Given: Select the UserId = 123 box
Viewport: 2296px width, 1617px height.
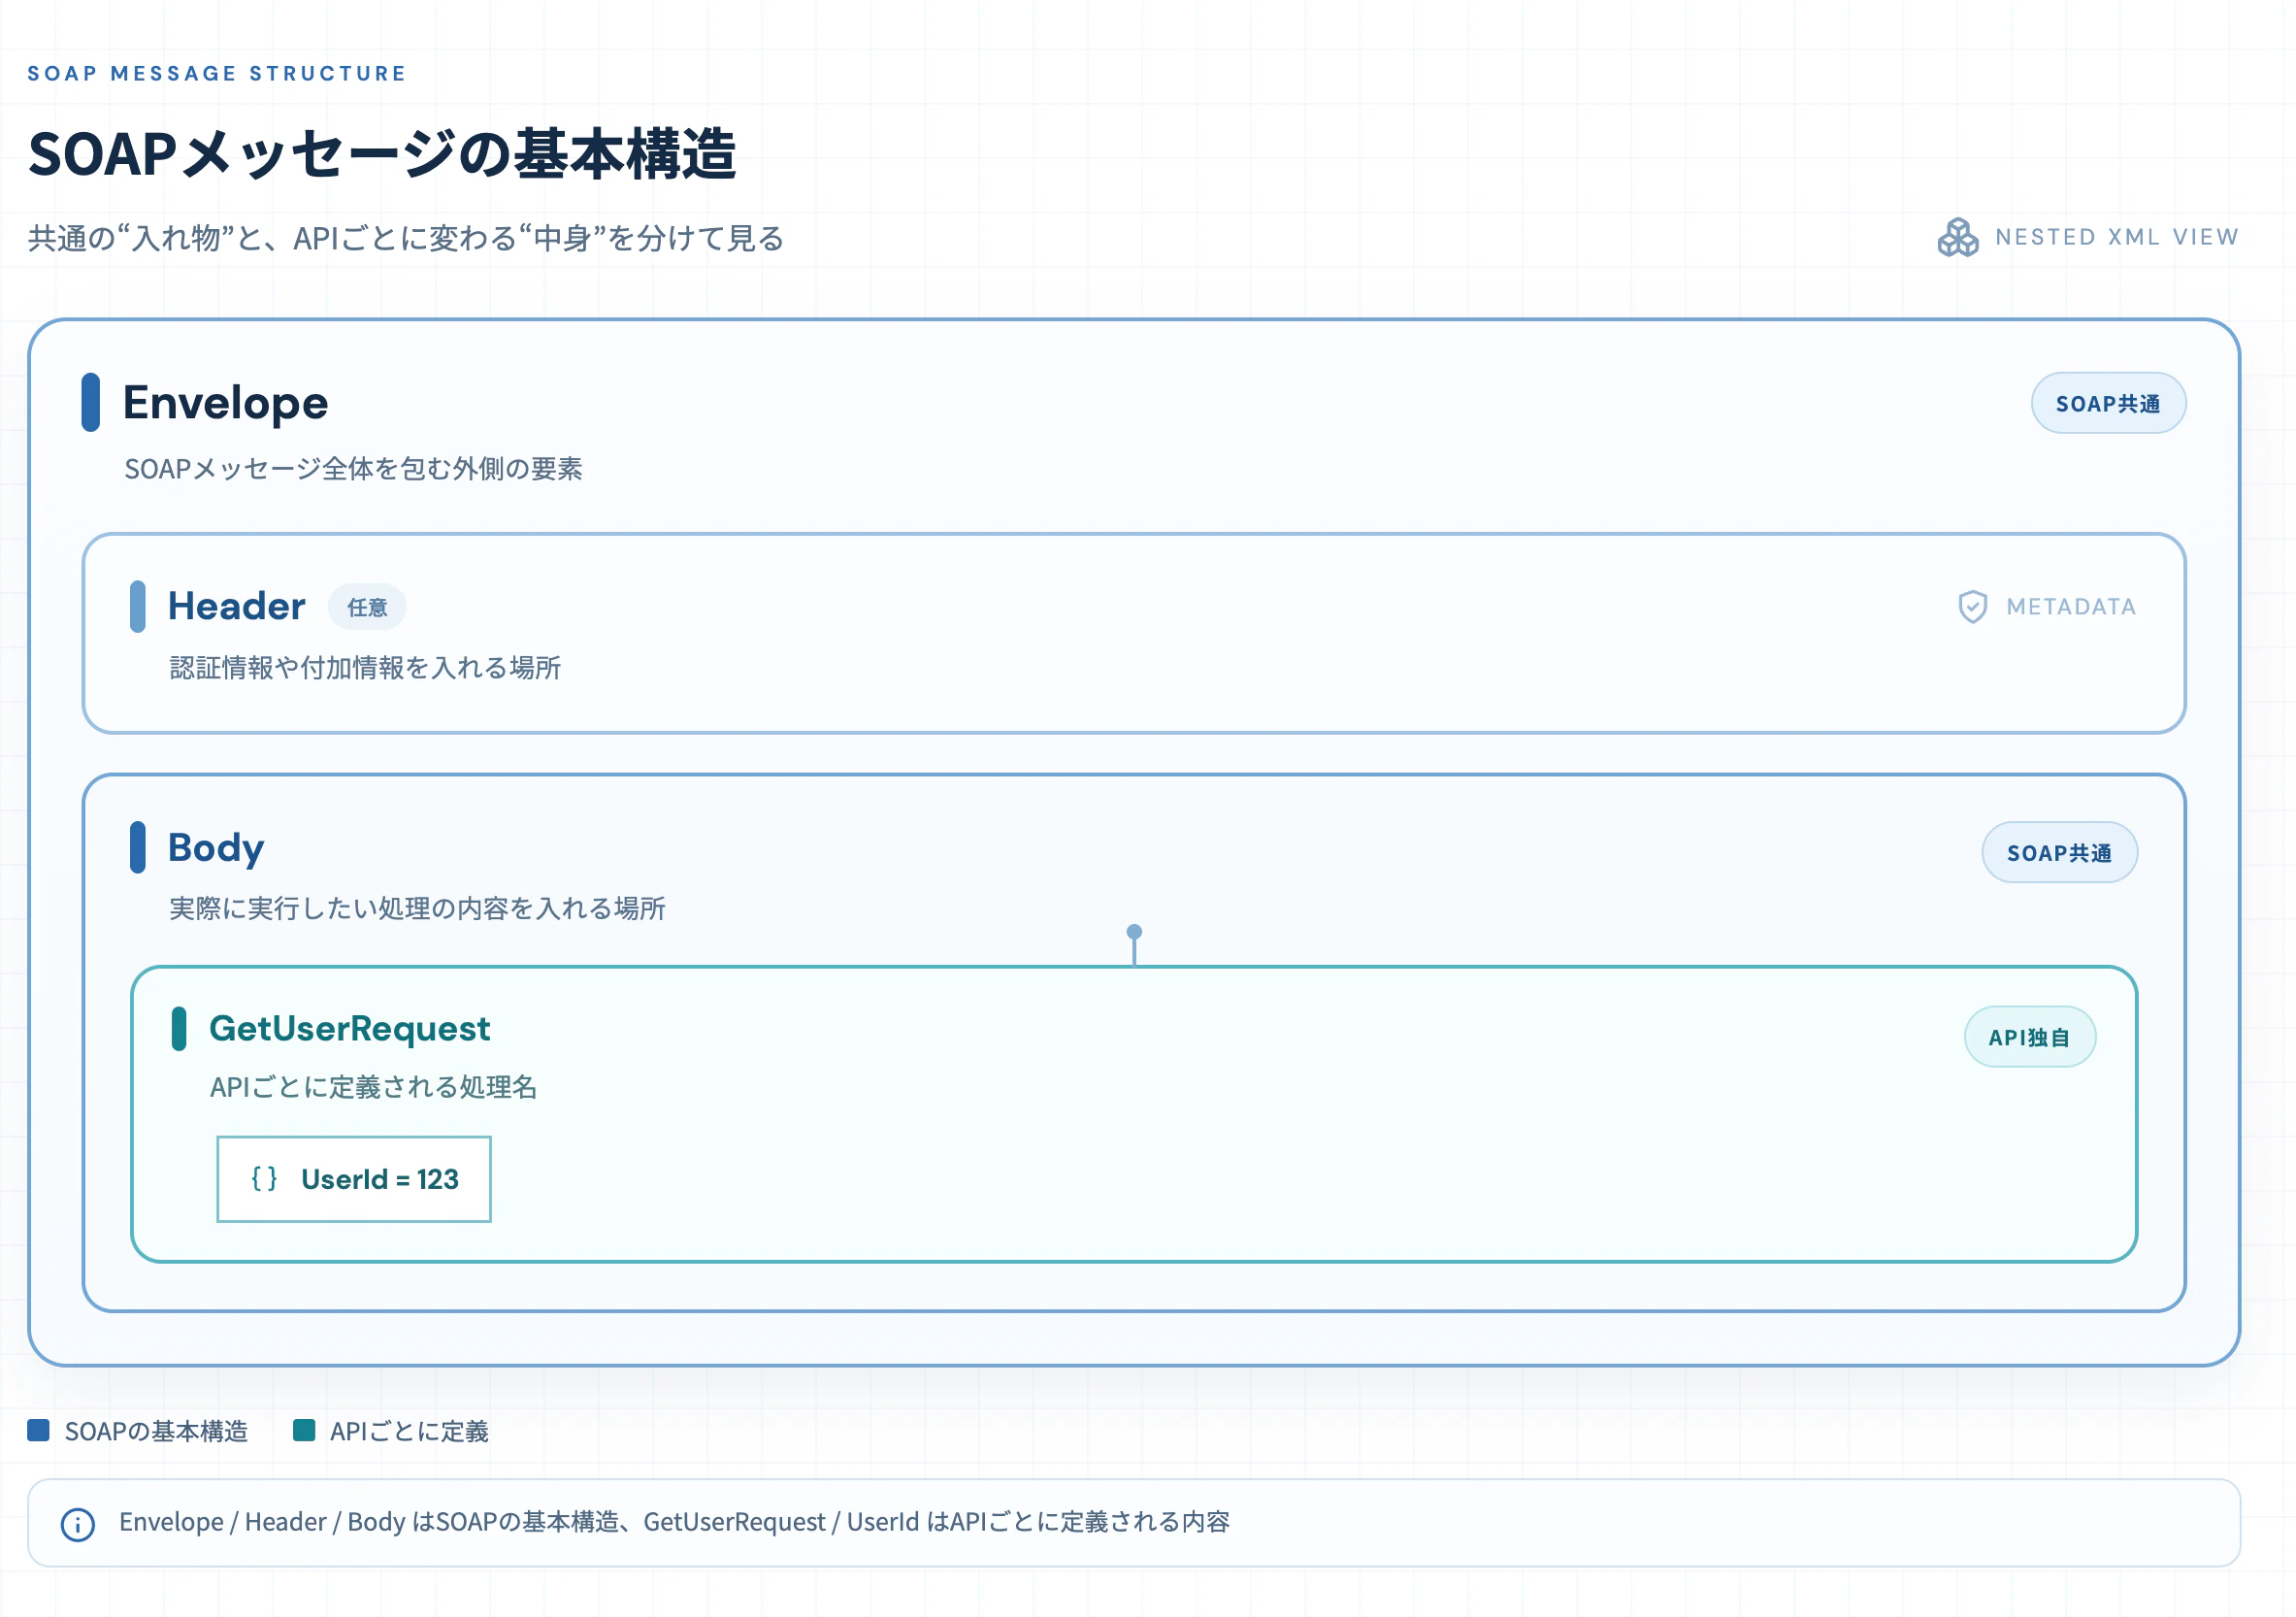Looking at the screenshot, I should click(x=354, y=1179).
